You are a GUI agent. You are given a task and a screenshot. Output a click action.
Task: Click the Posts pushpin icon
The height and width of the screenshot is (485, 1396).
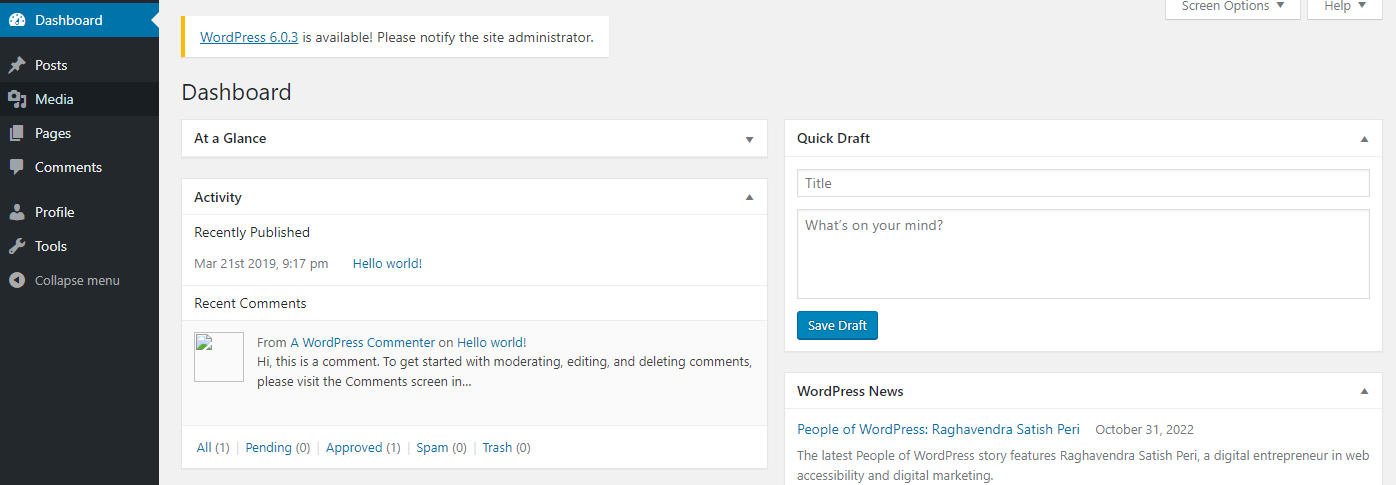(x=17, y=65)
